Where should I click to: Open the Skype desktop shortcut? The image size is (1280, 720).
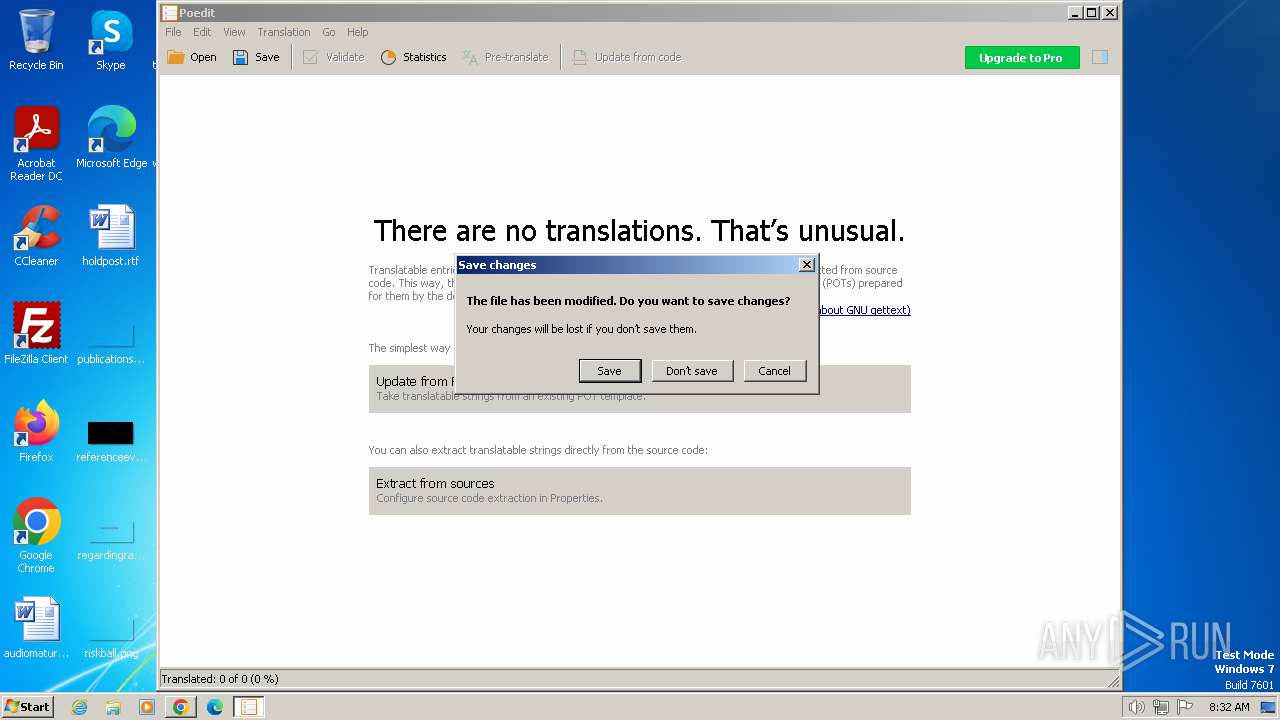(111, 40)
